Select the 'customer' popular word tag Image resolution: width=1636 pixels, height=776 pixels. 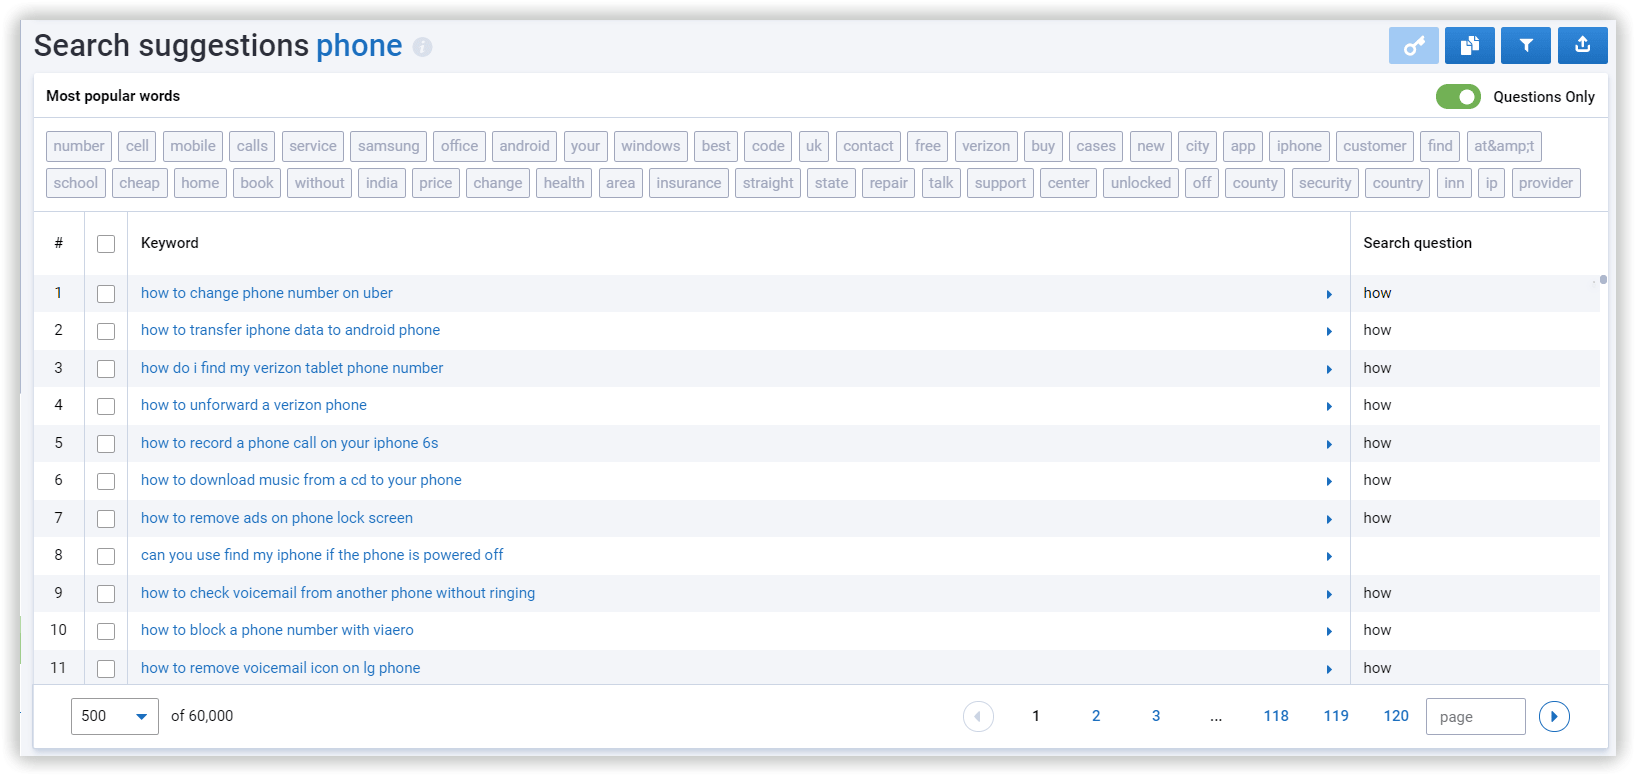[x=1375, y=146]
